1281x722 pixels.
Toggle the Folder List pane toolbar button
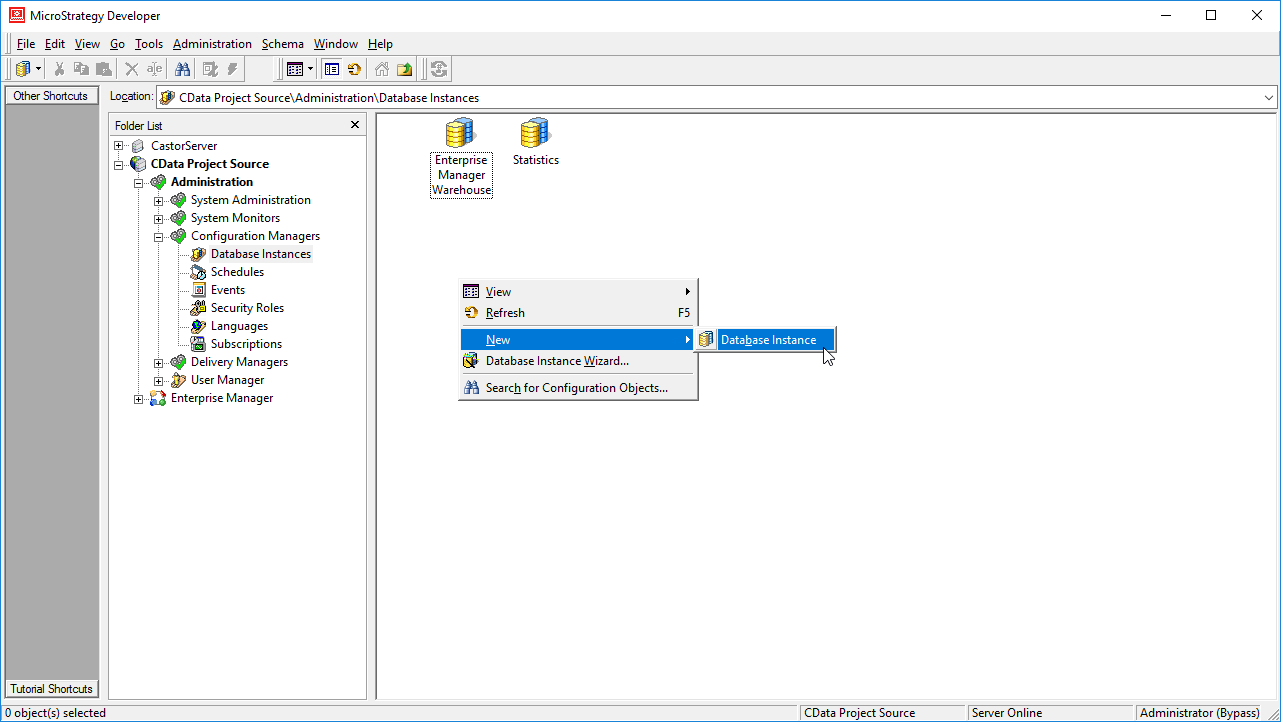(332, 69)
